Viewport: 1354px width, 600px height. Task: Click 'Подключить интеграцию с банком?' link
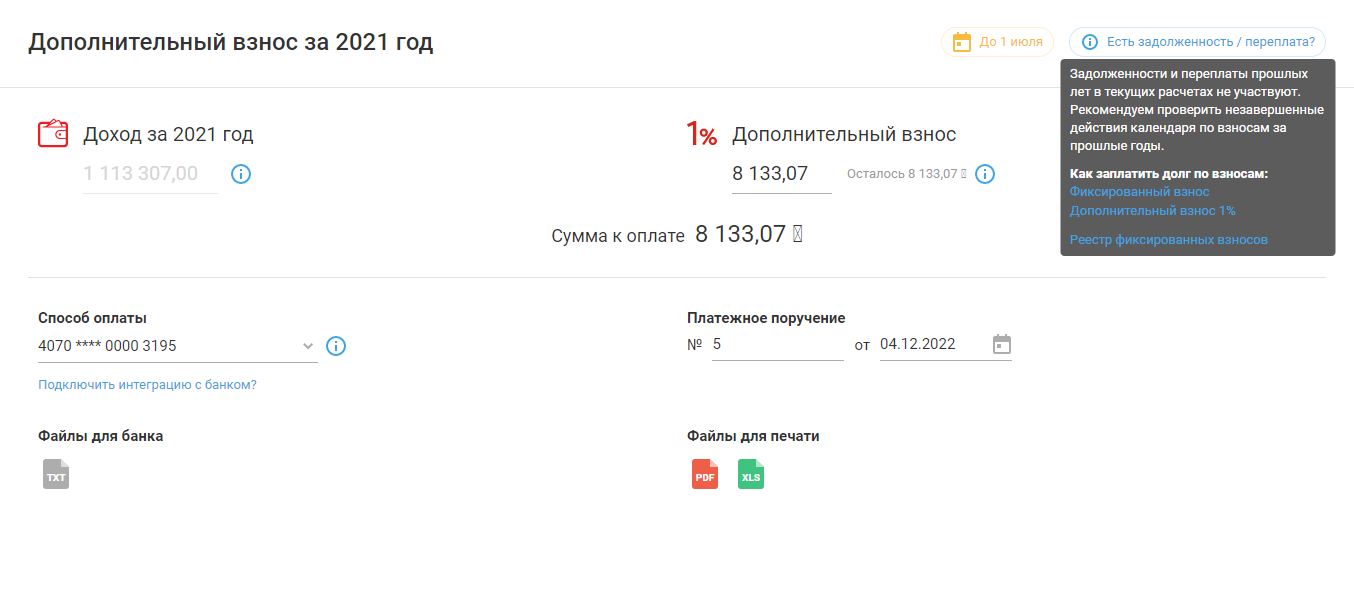(x=147, y=384)
